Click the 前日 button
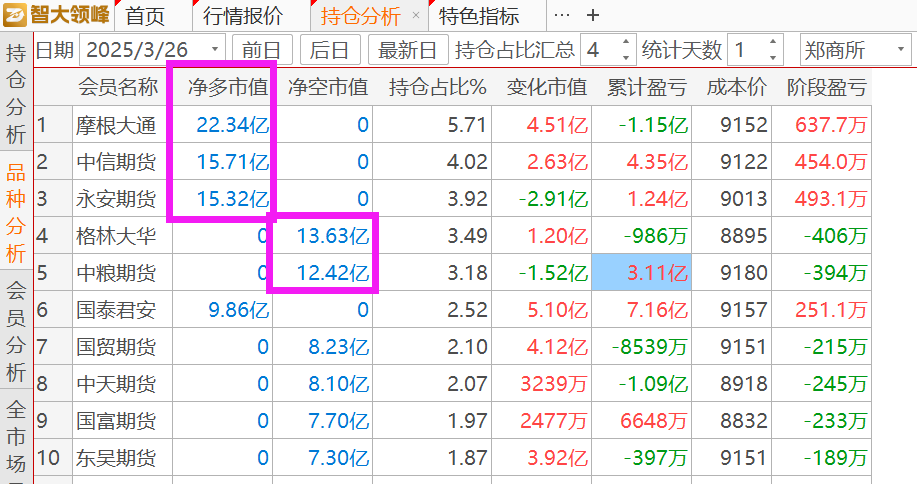 262,50
